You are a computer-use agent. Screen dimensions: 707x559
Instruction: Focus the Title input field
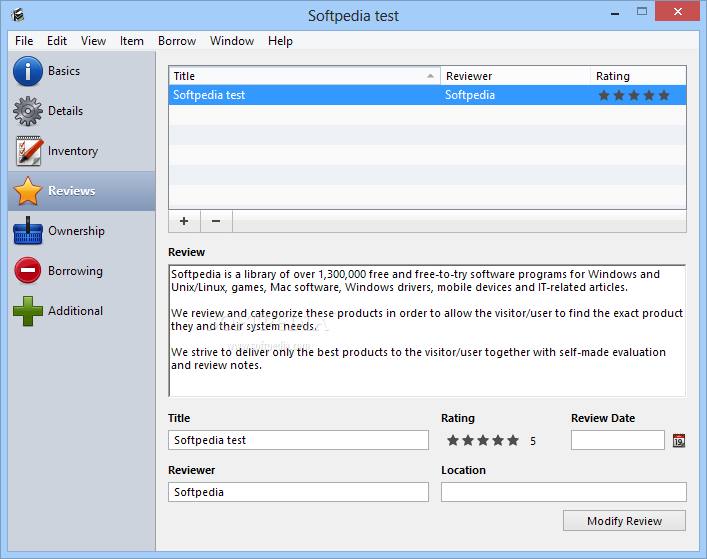point(298,440)
